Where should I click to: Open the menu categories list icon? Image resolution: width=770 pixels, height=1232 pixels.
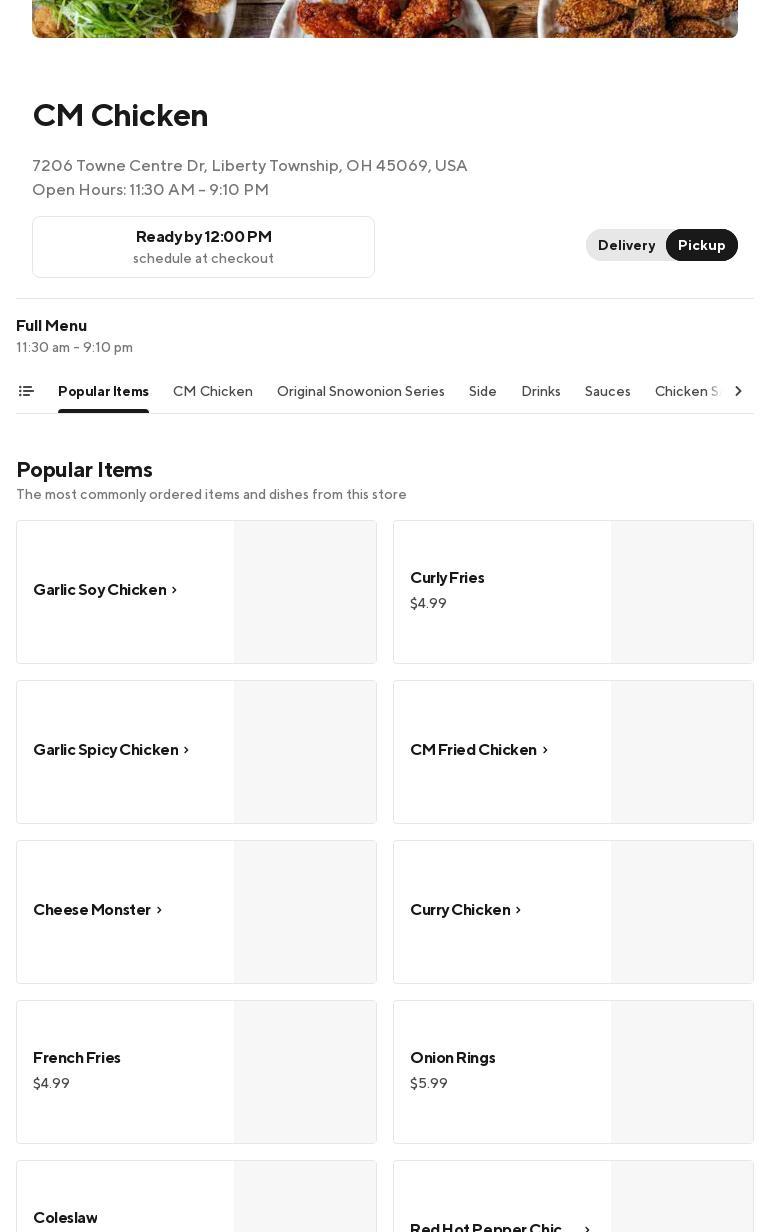point(26,391)
